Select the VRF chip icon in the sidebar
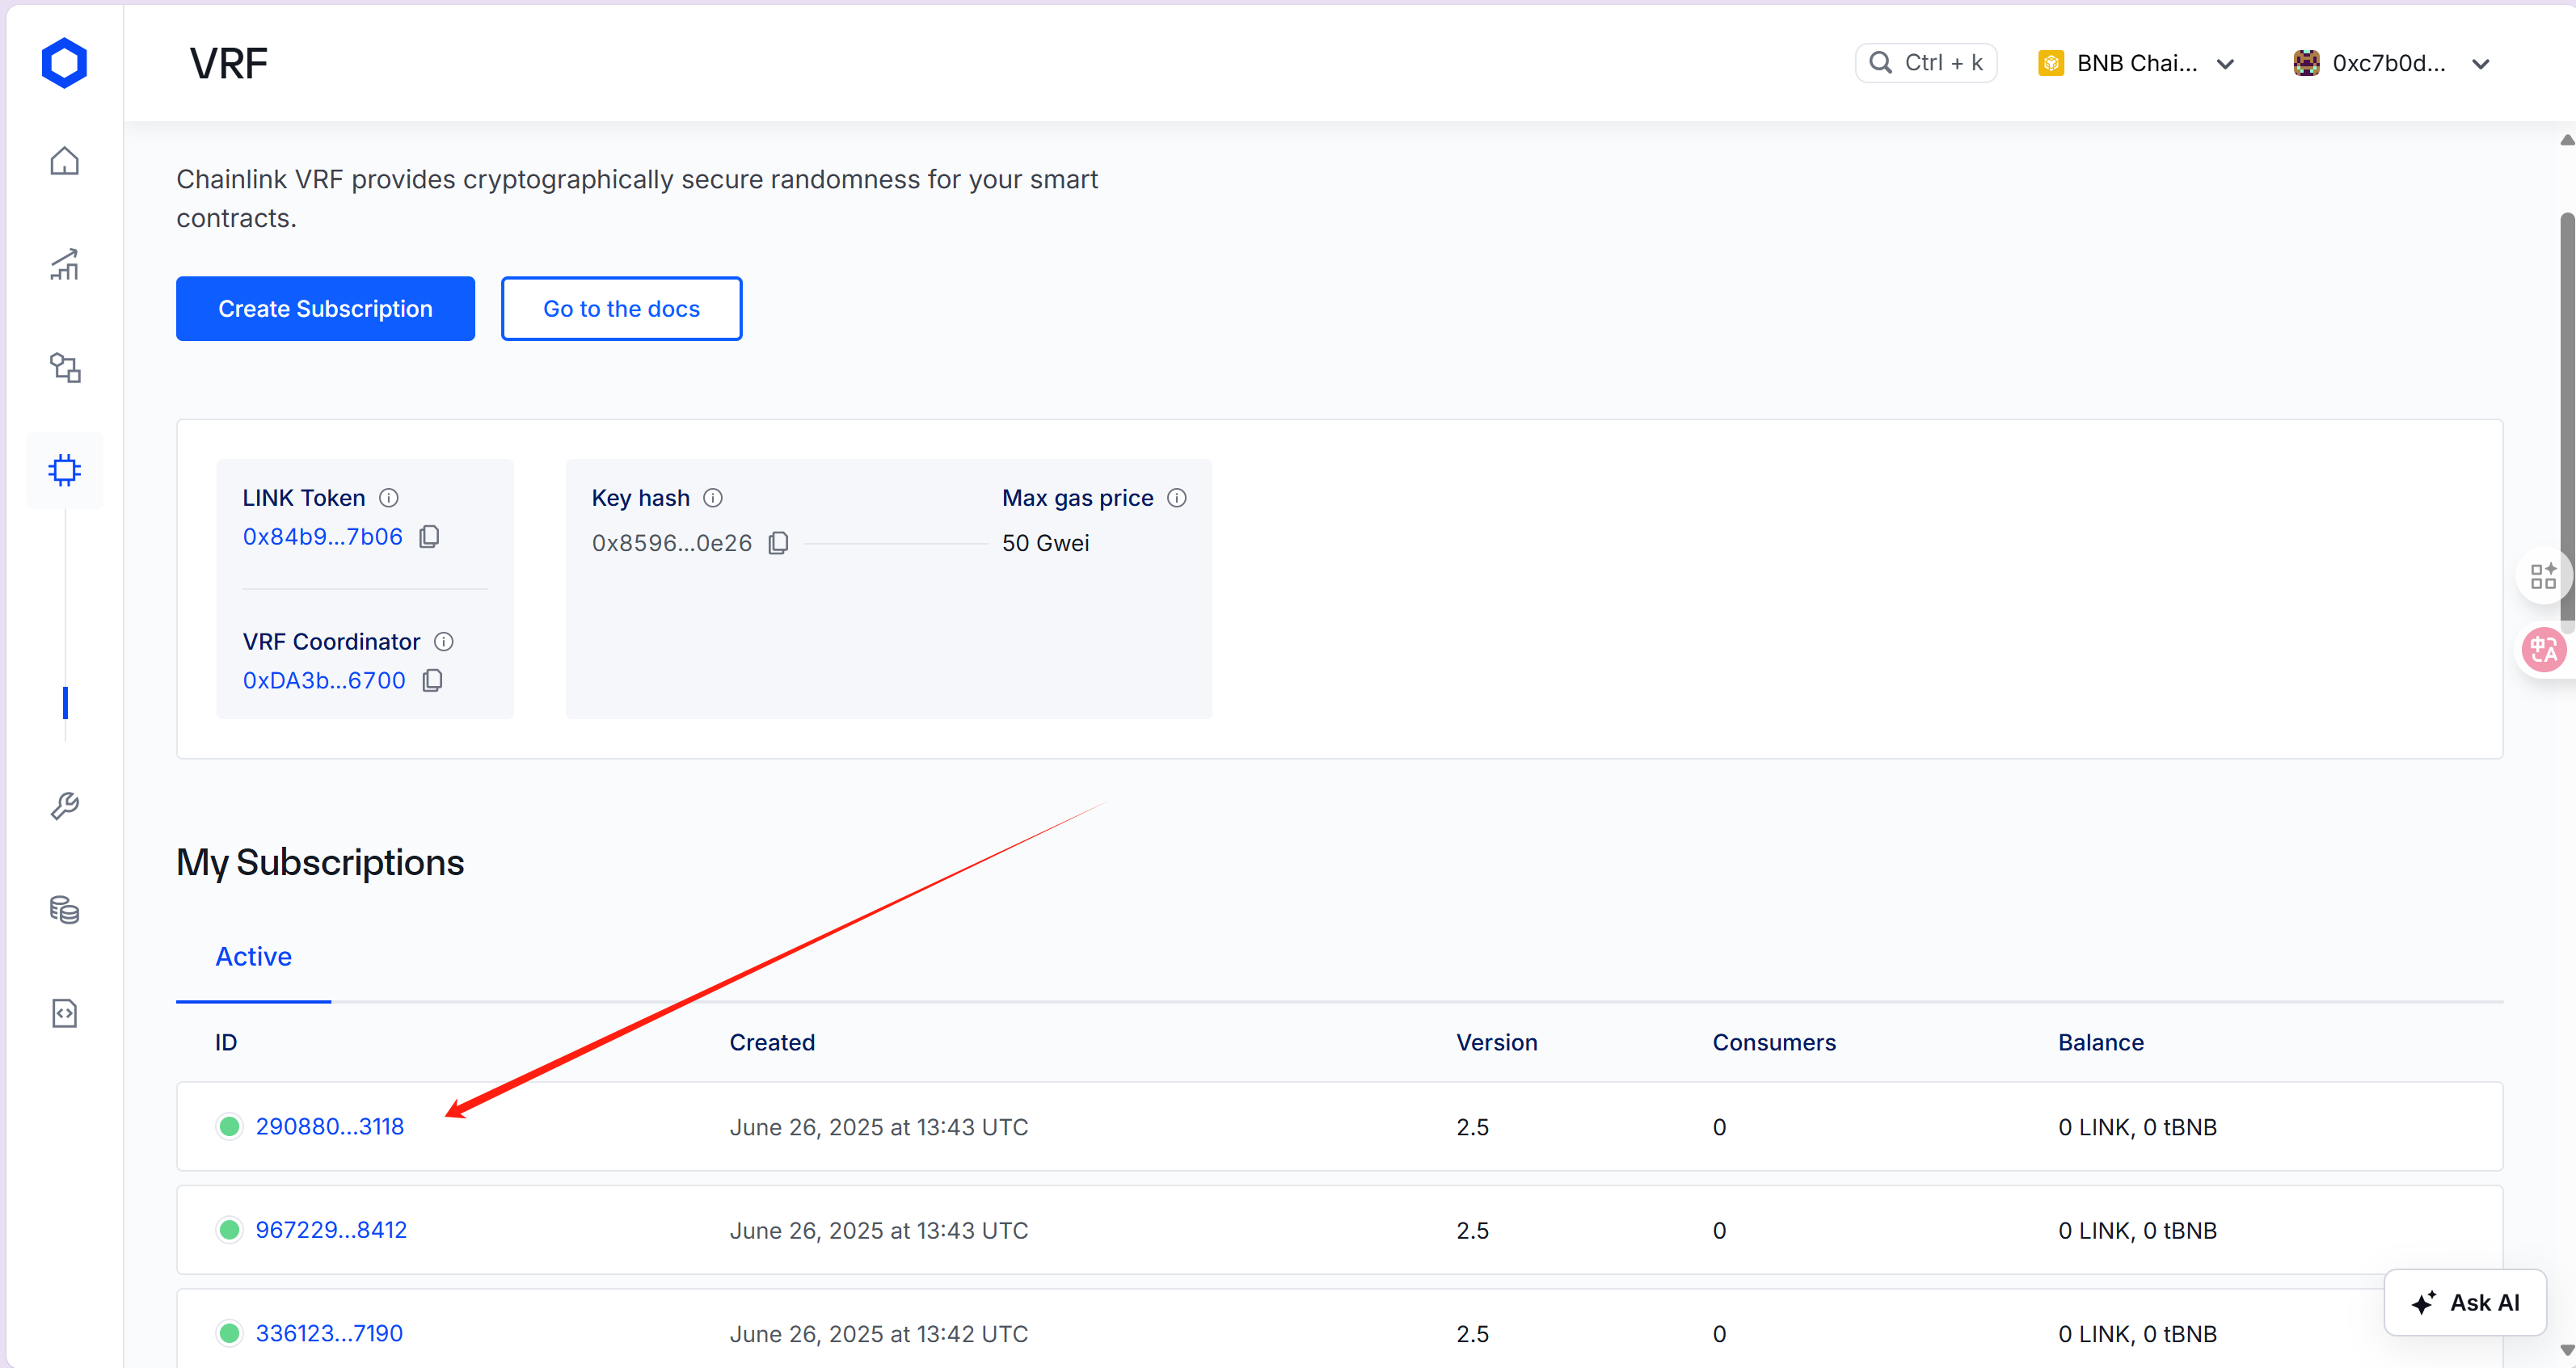The width and height of the screenshot is (2576, 1368). 64,470
